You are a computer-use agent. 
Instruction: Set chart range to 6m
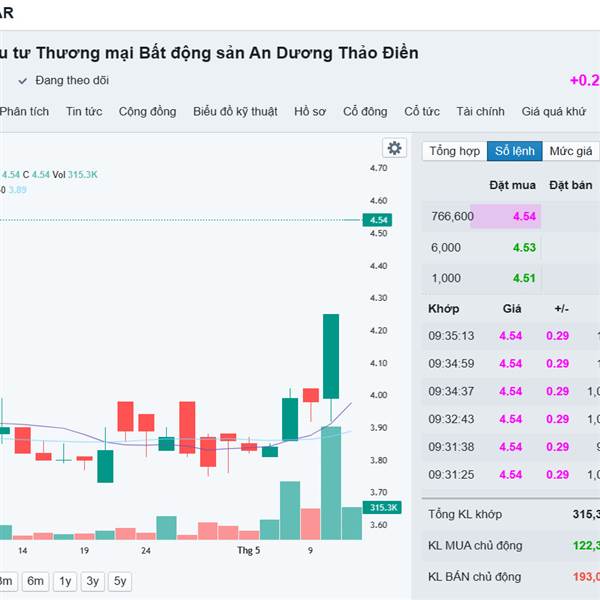tap(35, 581)
